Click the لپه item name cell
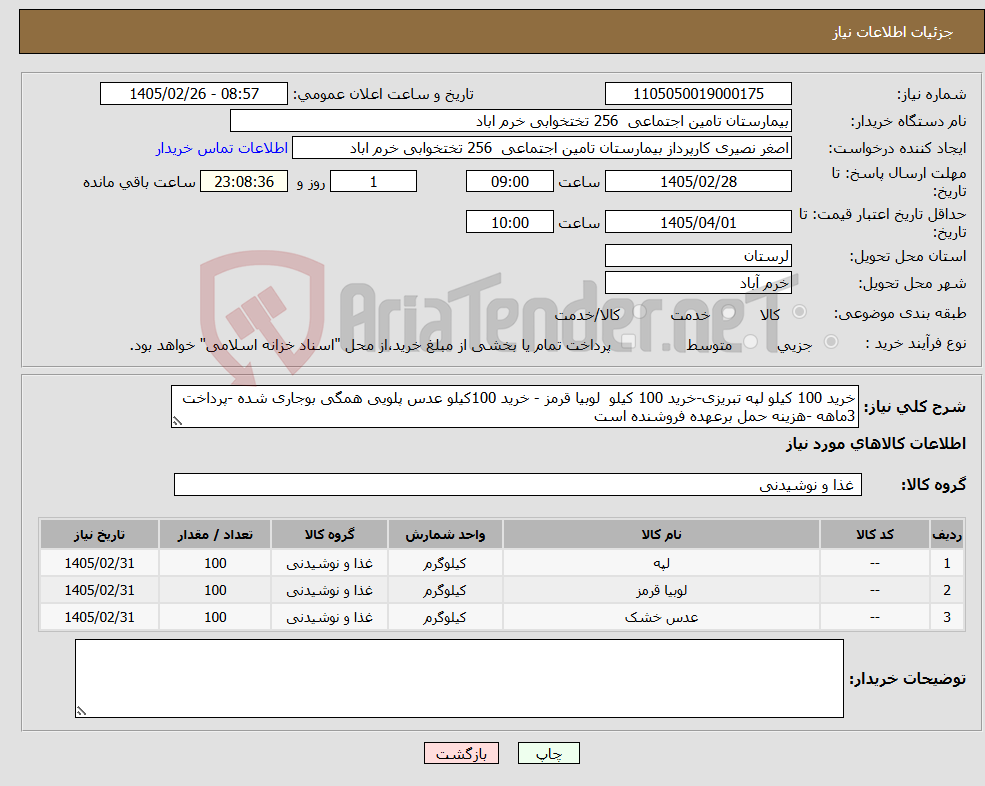The height and width of the screenshot is (786, 985). pyautogui.click(x=661, y=563)
